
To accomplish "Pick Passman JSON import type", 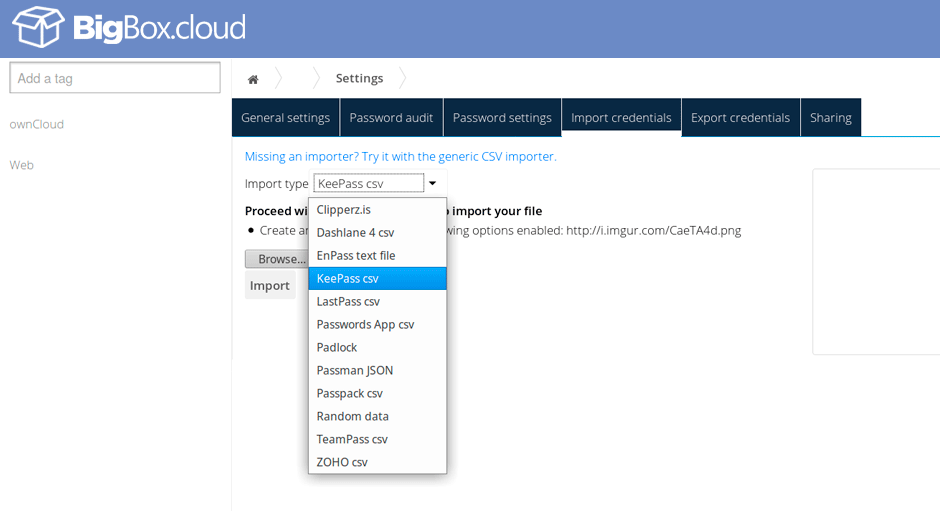I will (377, 371).
